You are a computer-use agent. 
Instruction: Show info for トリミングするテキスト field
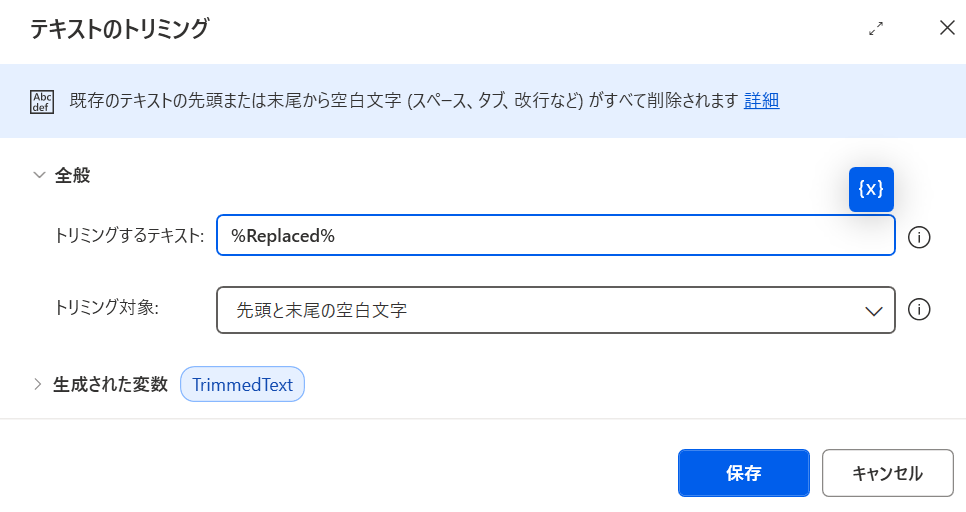(919, 237)
